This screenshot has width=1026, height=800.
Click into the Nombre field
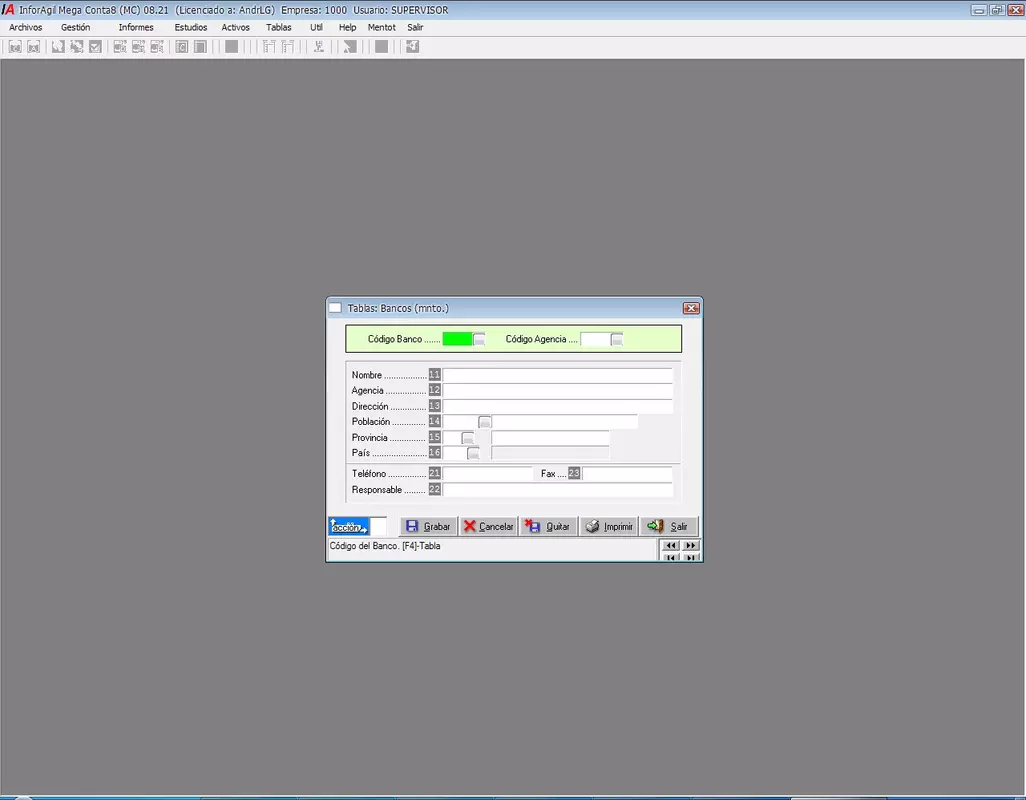click(557, 375)
